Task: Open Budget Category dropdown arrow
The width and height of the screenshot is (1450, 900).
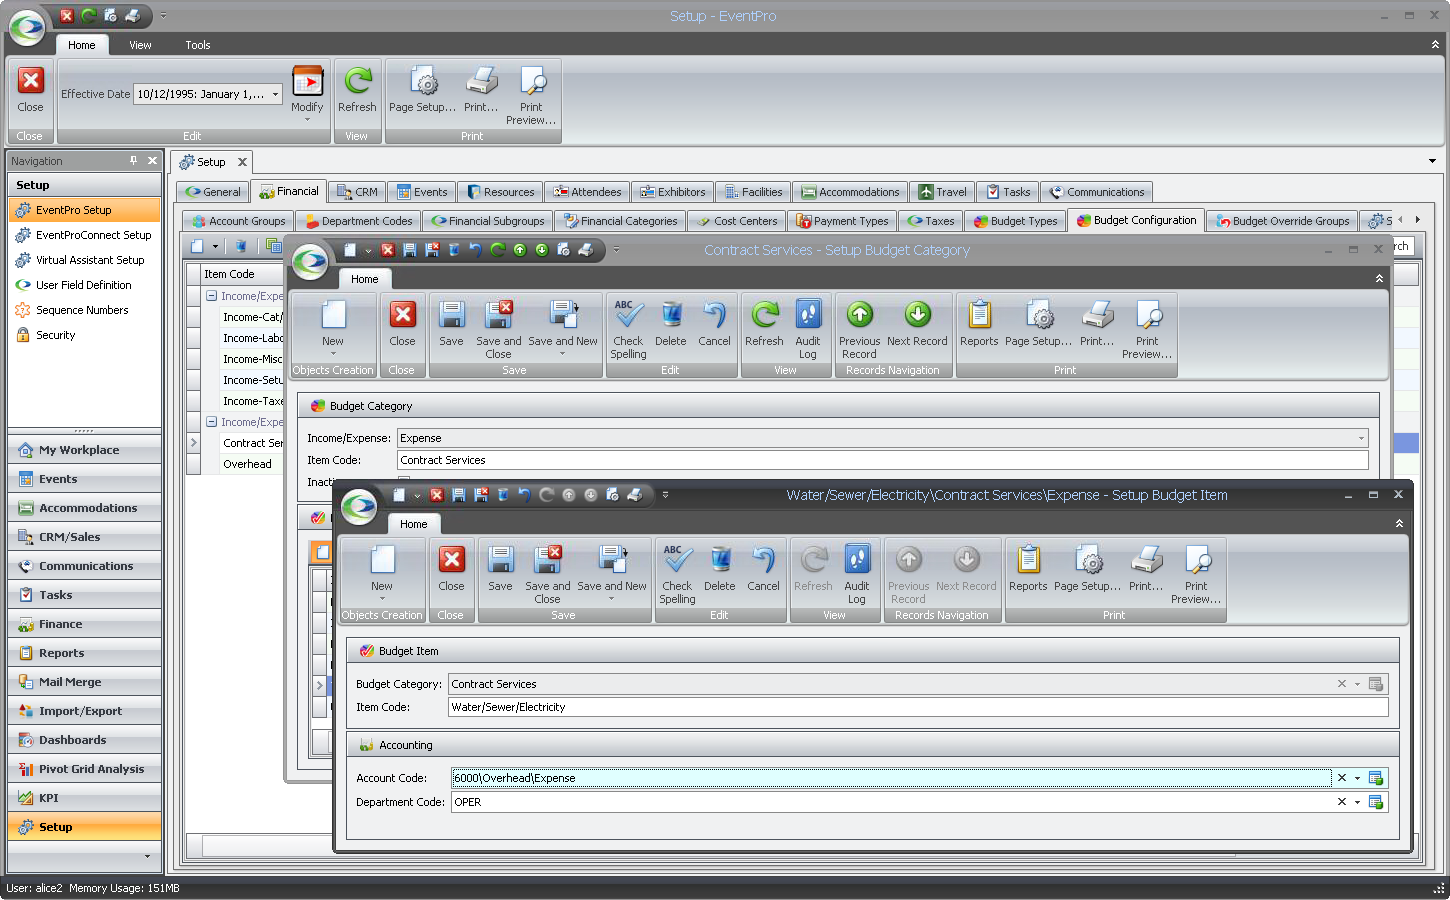Action: (1357, 684)
